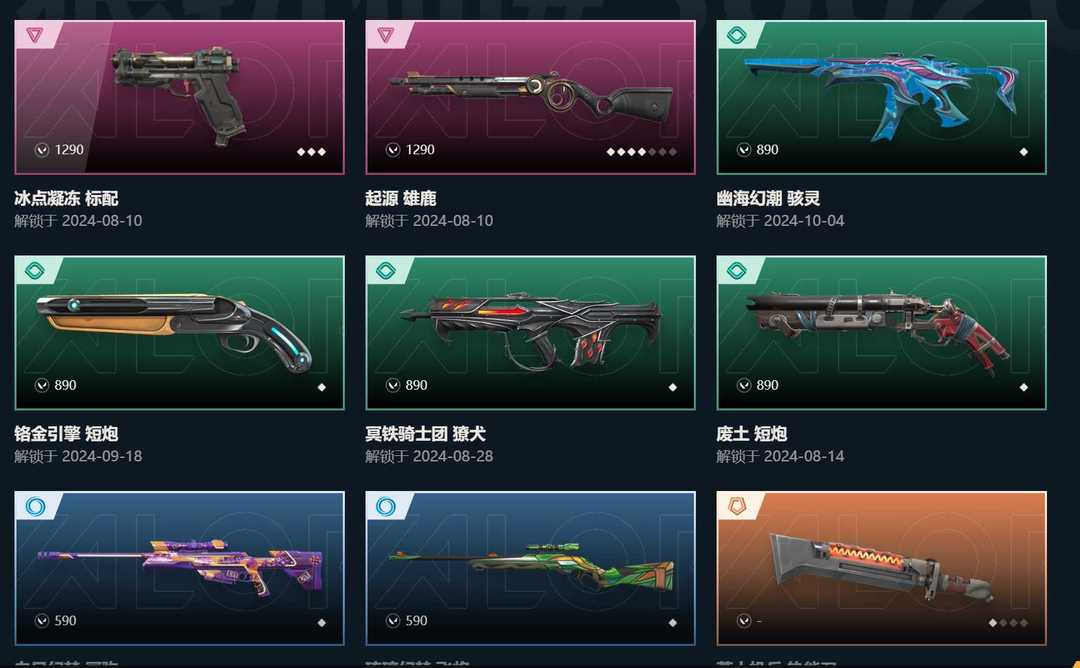Screen dimensions: 1080x668
Task: Click the green tier icon on 废土 短炮 card
Action: point(736,270)
